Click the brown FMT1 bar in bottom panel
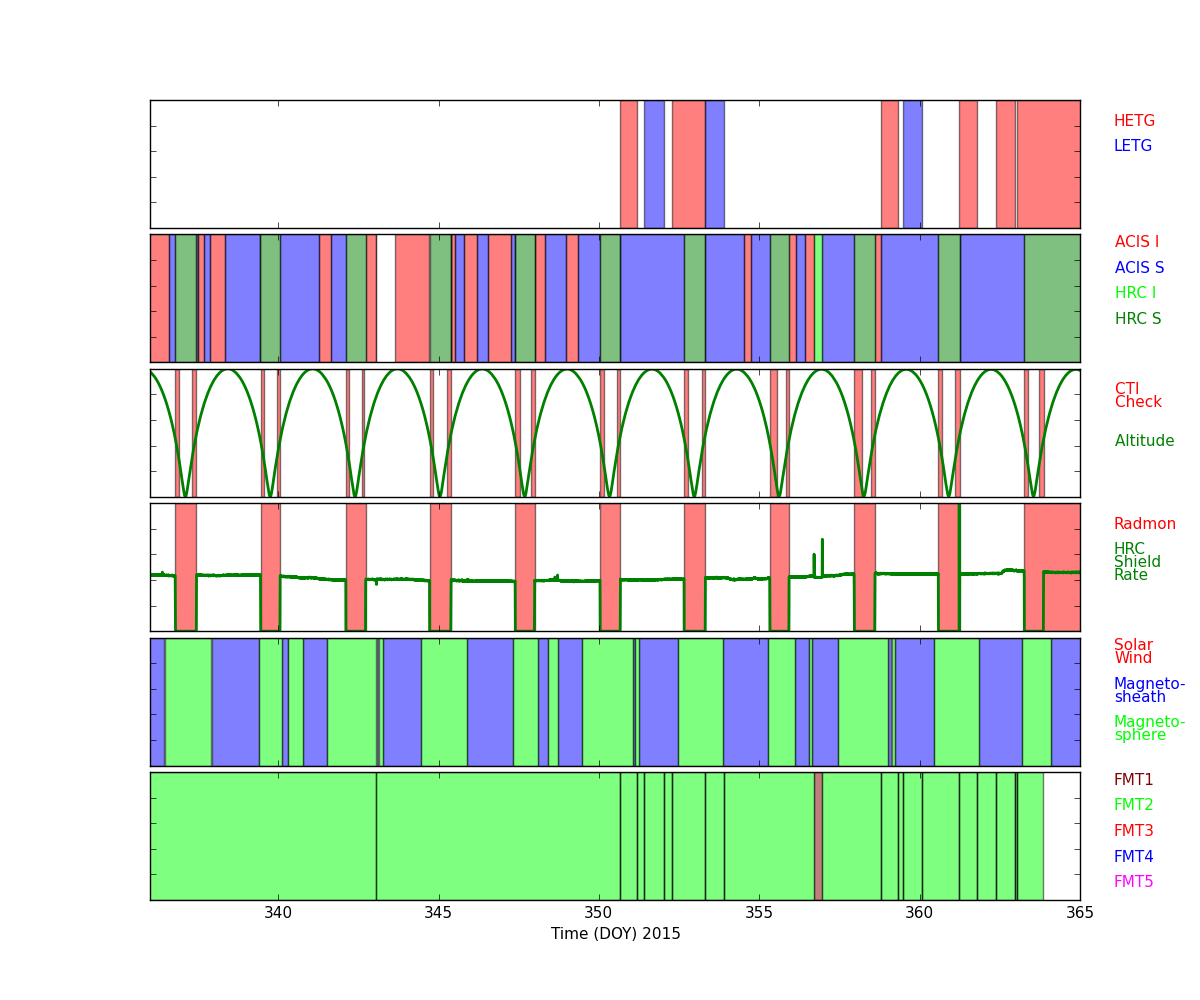This screenshot has width=1200, height=1000. click(x=818, y=836)
